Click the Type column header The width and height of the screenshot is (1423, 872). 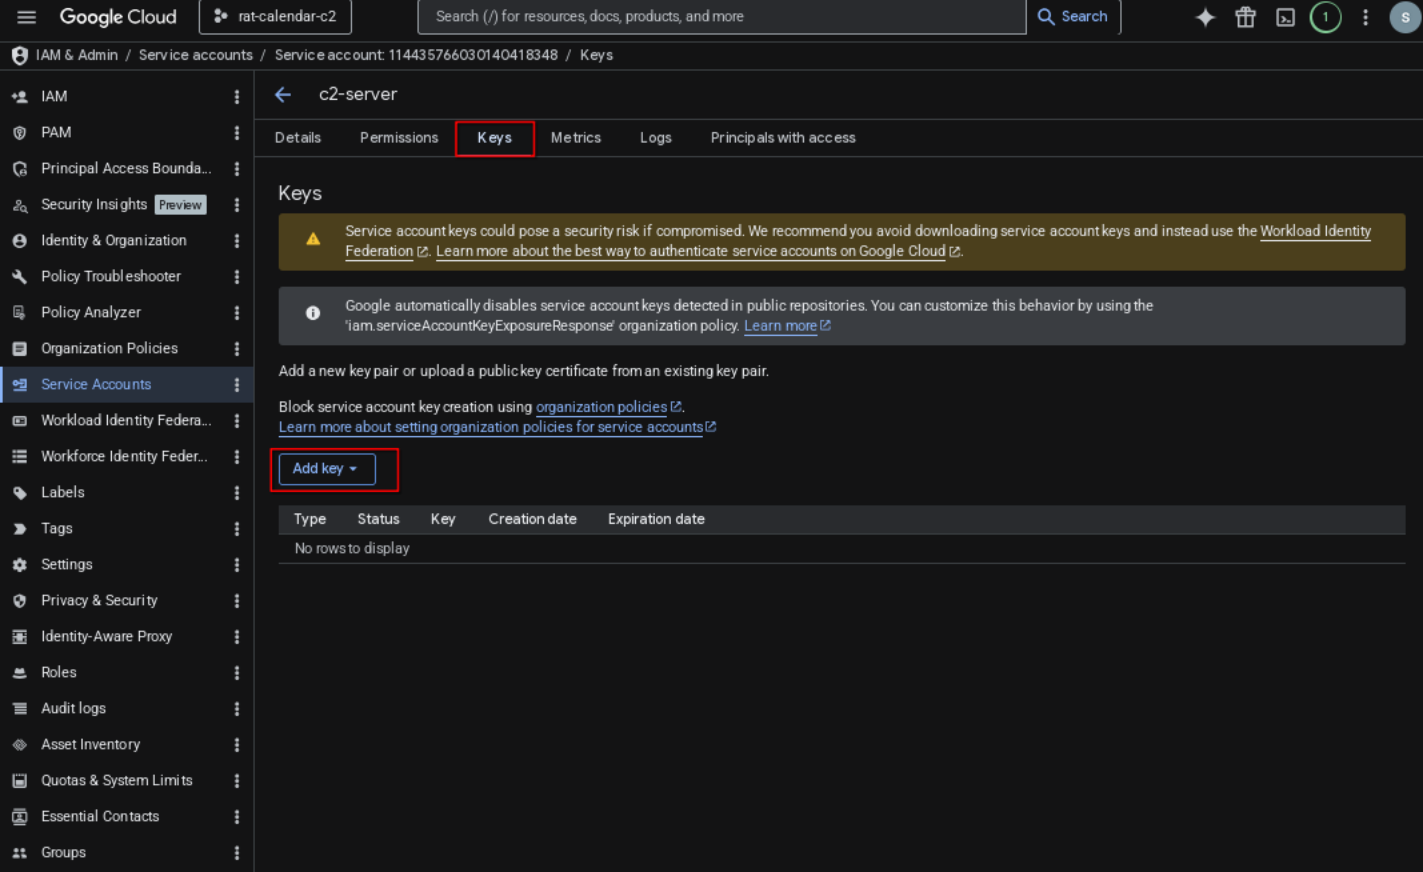pos(310,519)
